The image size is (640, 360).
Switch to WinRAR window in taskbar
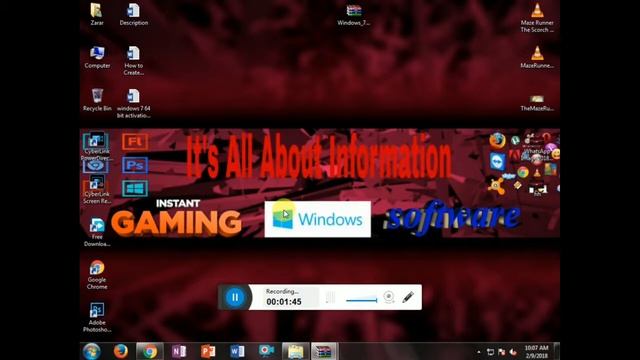click(x=324, y=351)
